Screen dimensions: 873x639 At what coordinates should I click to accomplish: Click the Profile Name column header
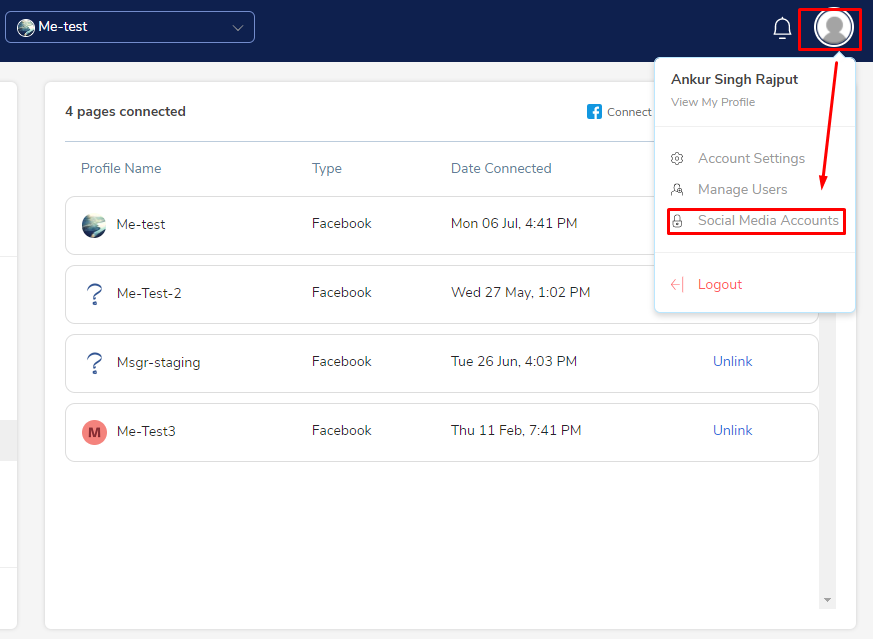pos(121,168)
